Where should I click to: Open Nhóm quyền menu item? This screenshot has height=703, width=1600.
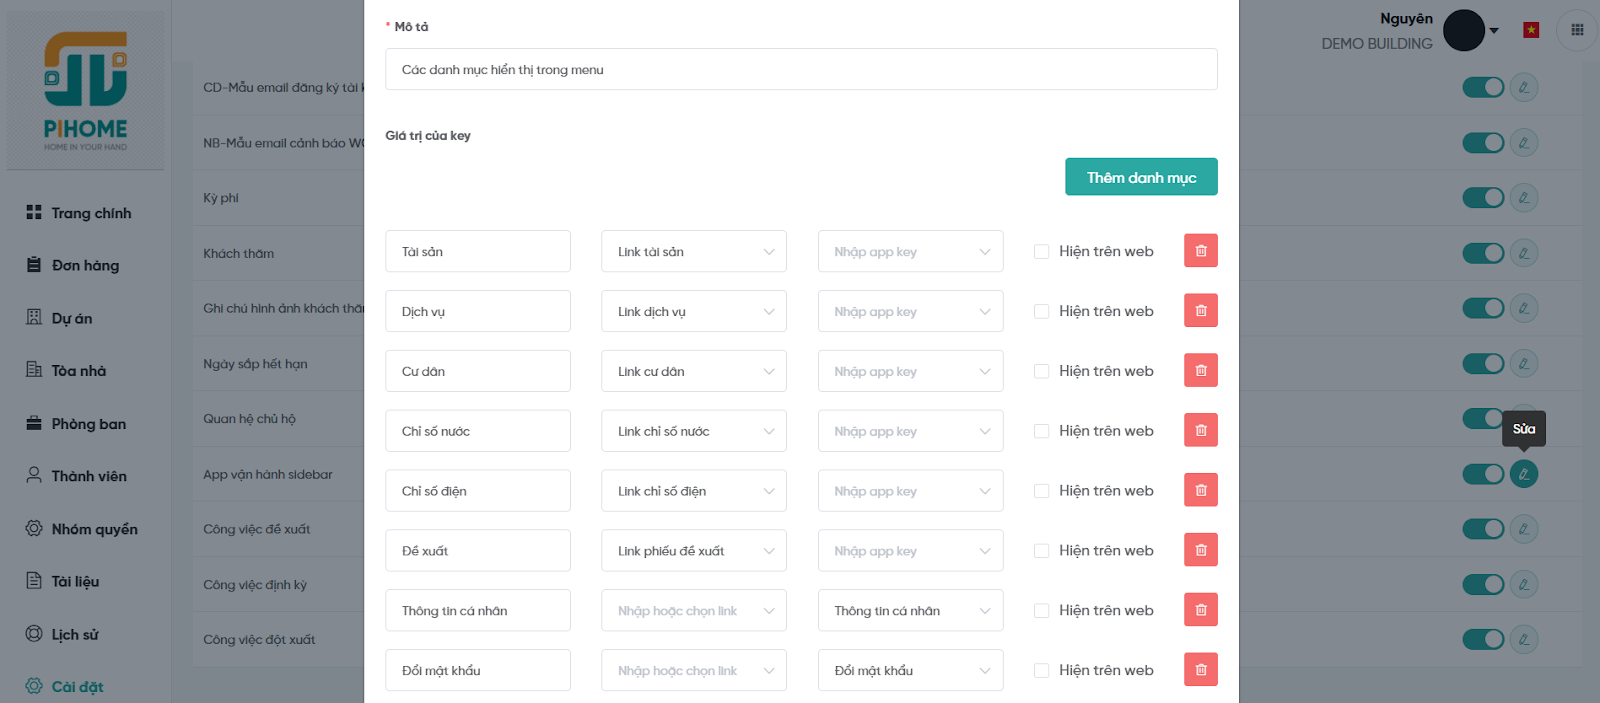coord(94,529)
